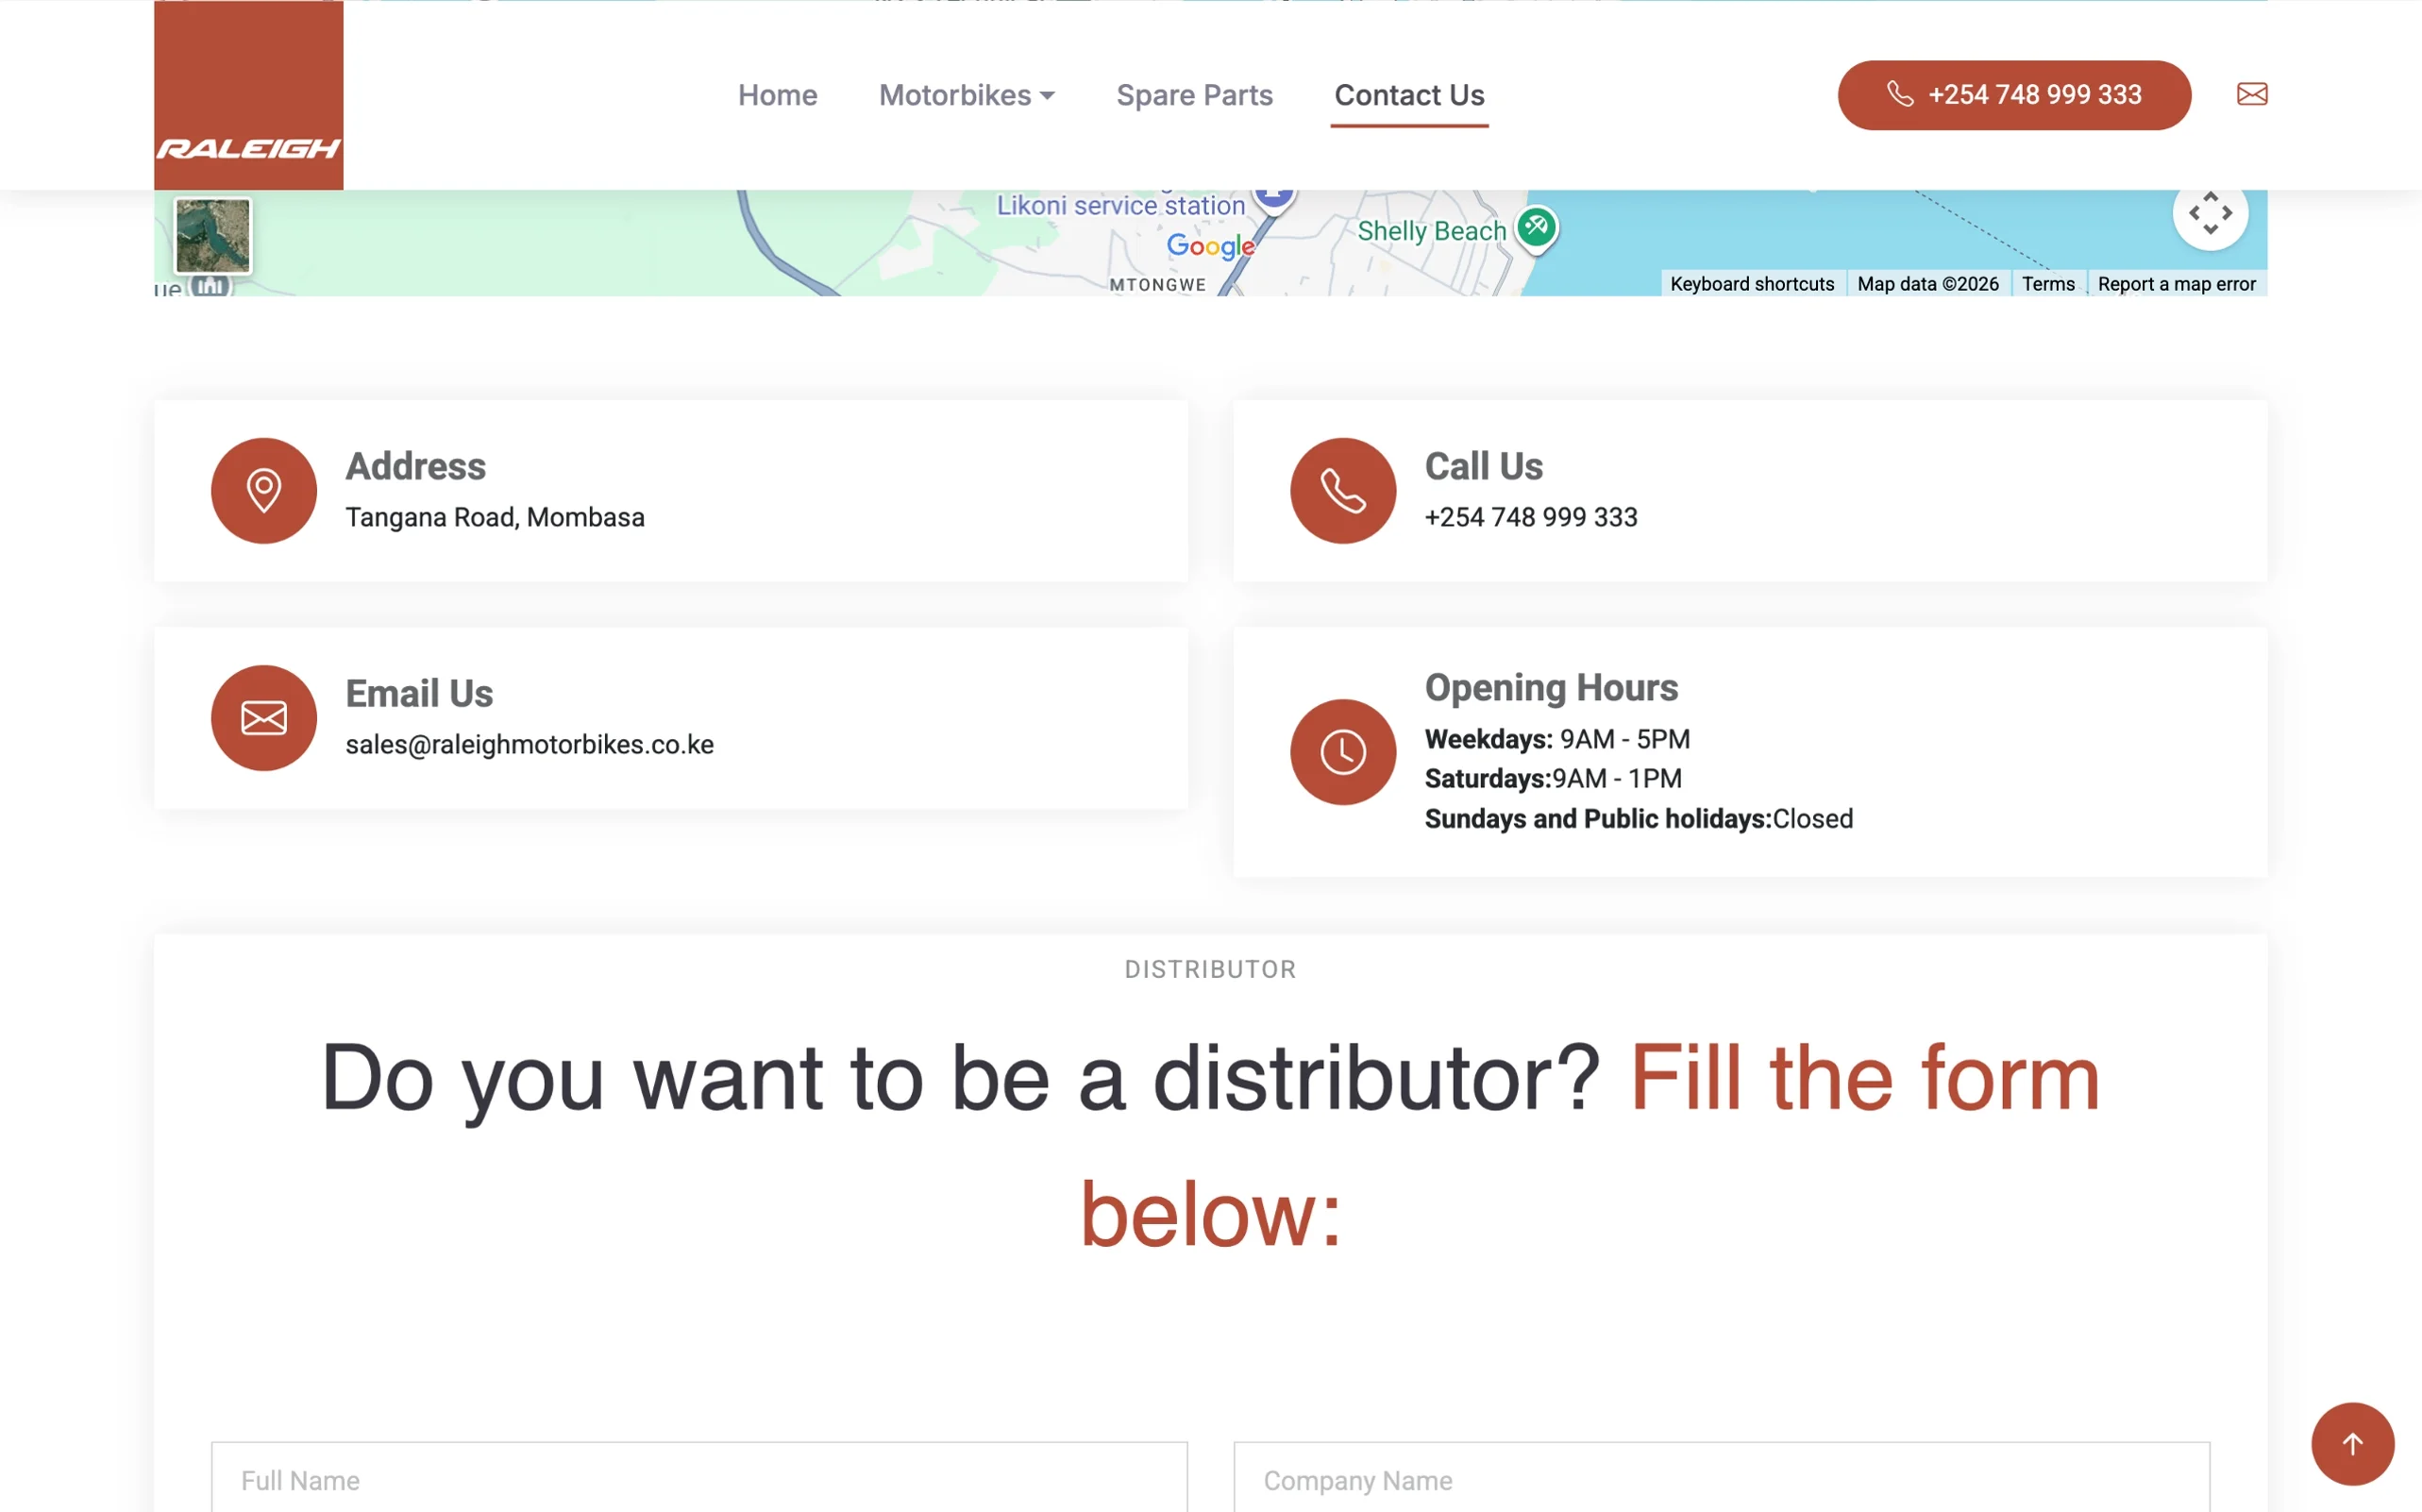Open map Keyboard shortcuts
2422x1512 pixels.
(1752, 284)
